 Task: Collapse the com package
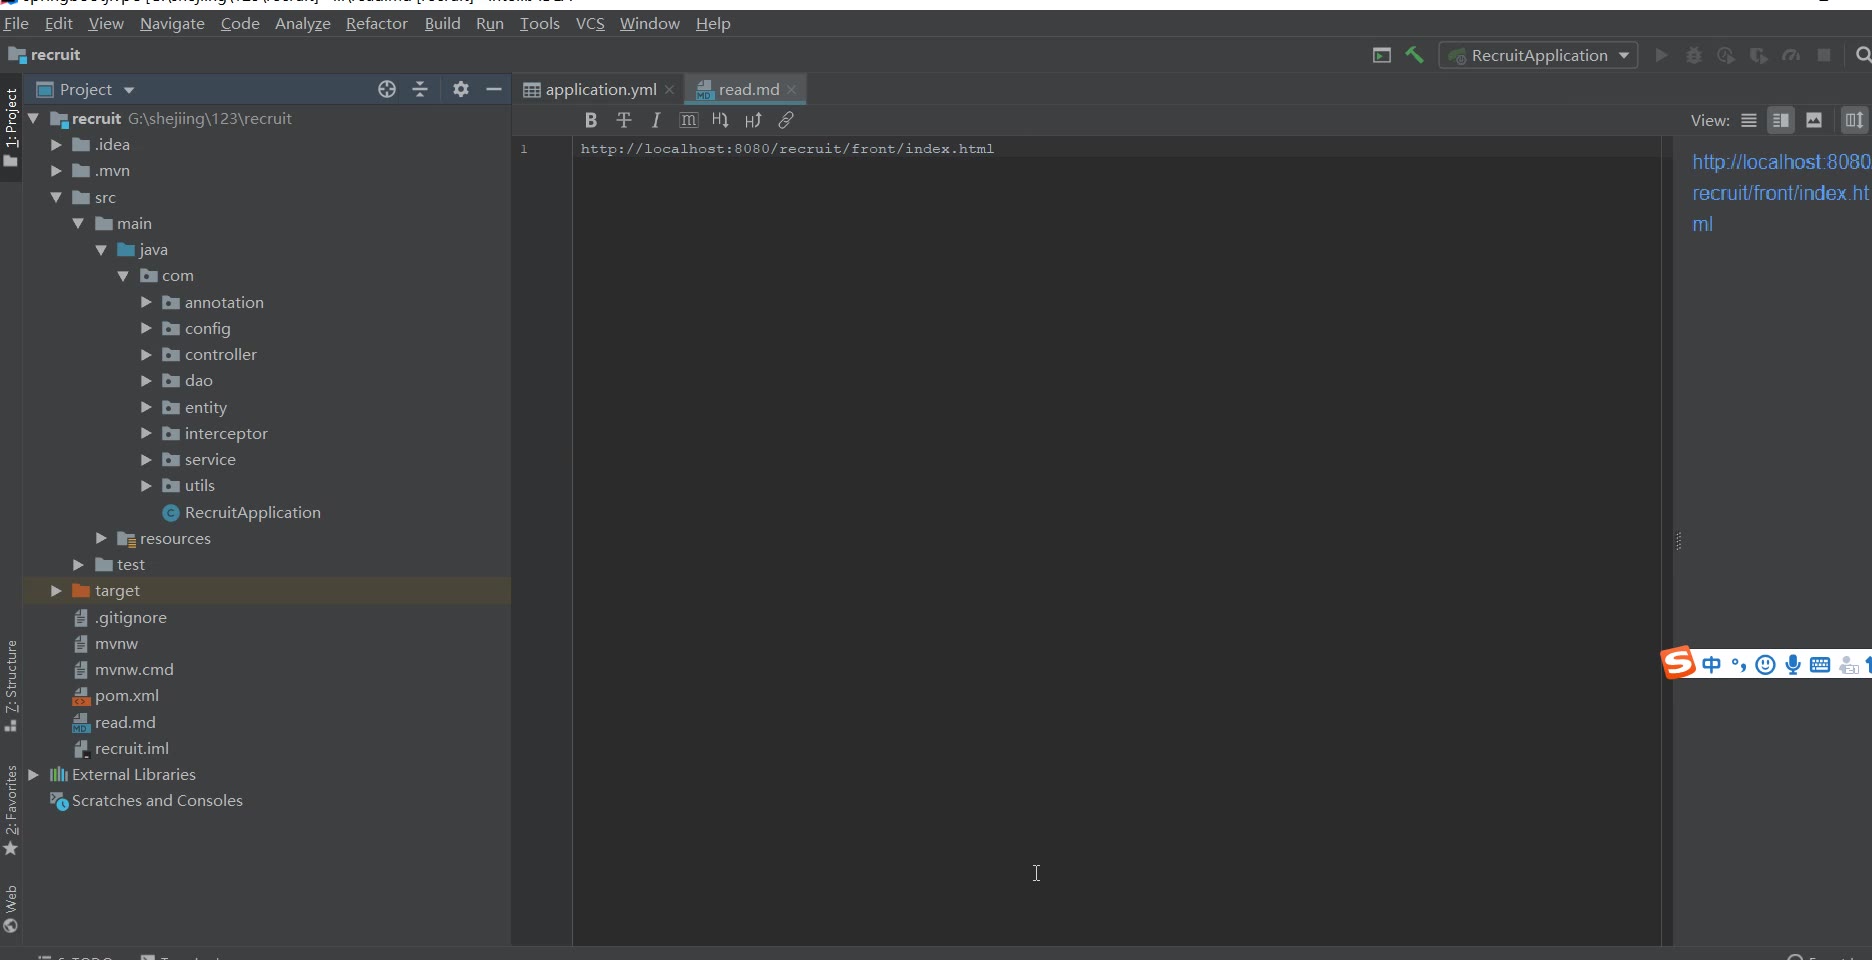pos(123,276)
